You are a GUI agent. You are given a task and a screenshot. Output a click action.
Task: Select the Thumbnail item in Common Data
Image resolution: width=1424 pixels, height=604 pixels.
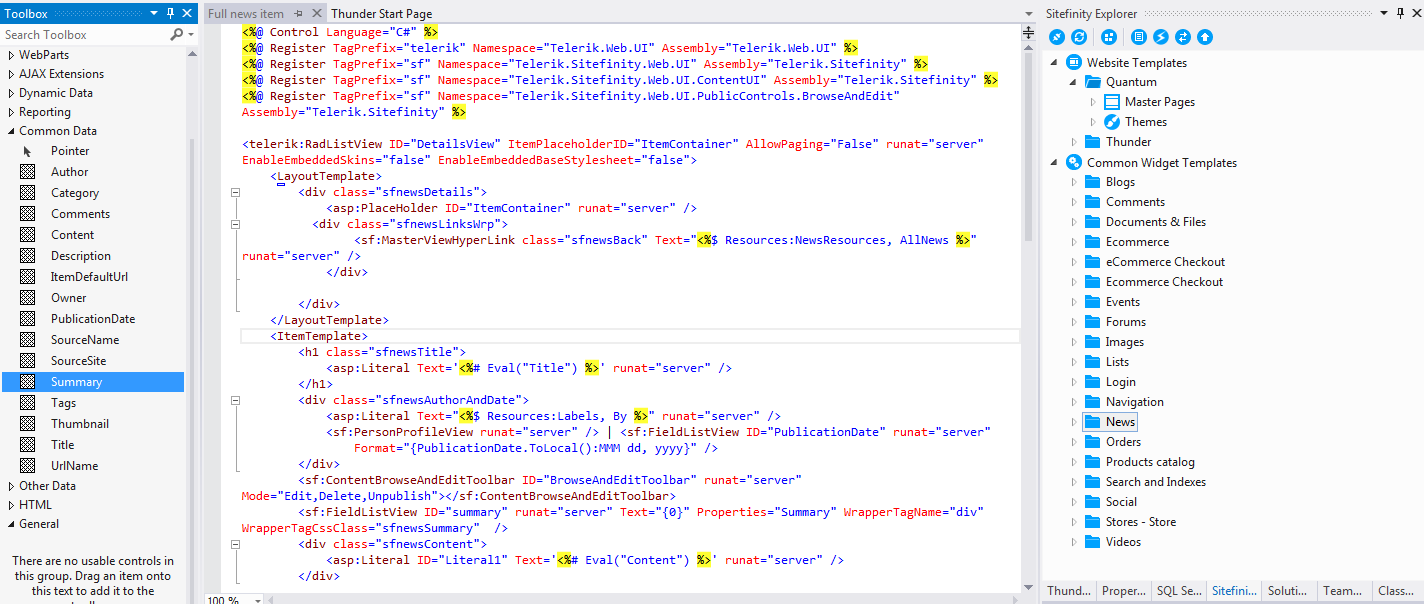(80, 424)
